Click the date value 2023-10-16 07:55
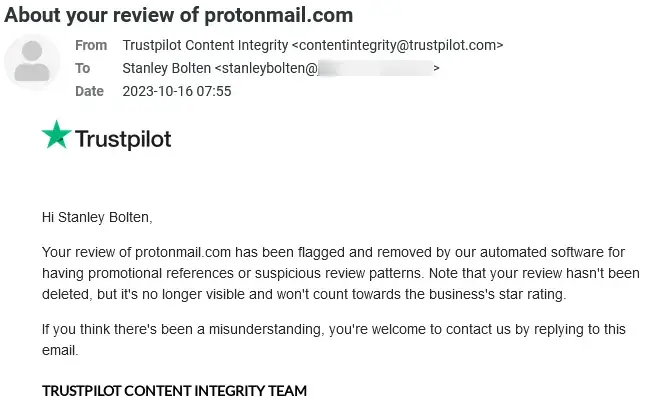 point(176,91)
